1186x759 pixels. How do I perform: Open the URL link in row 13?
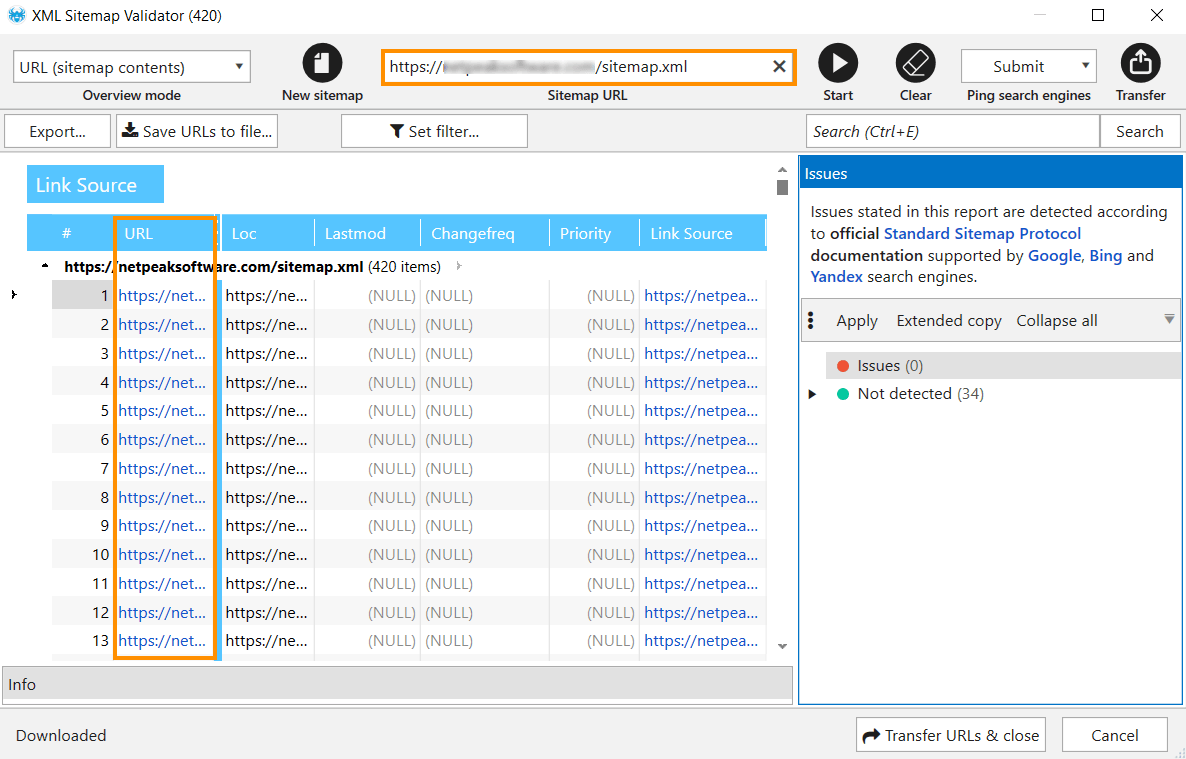162,641
